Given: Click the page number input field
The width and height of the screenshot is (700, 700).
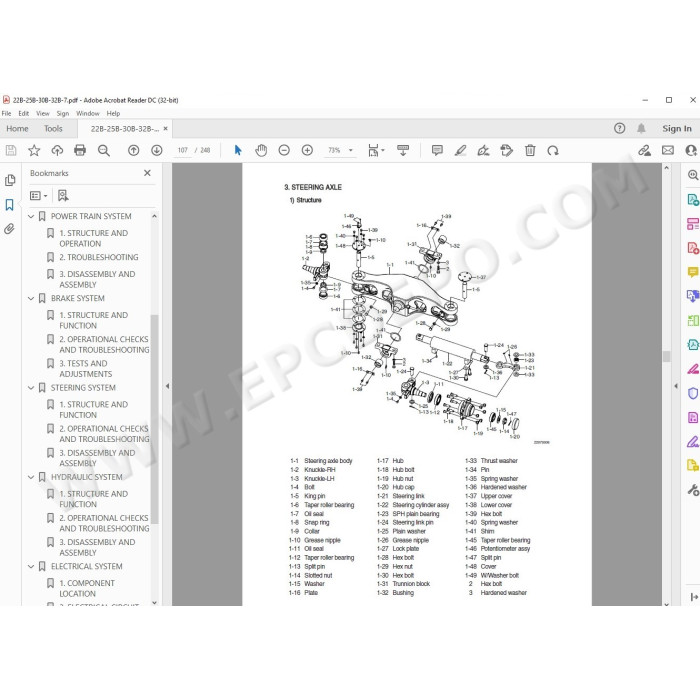Looking at the screenshot, I should (x=183, y=150).
